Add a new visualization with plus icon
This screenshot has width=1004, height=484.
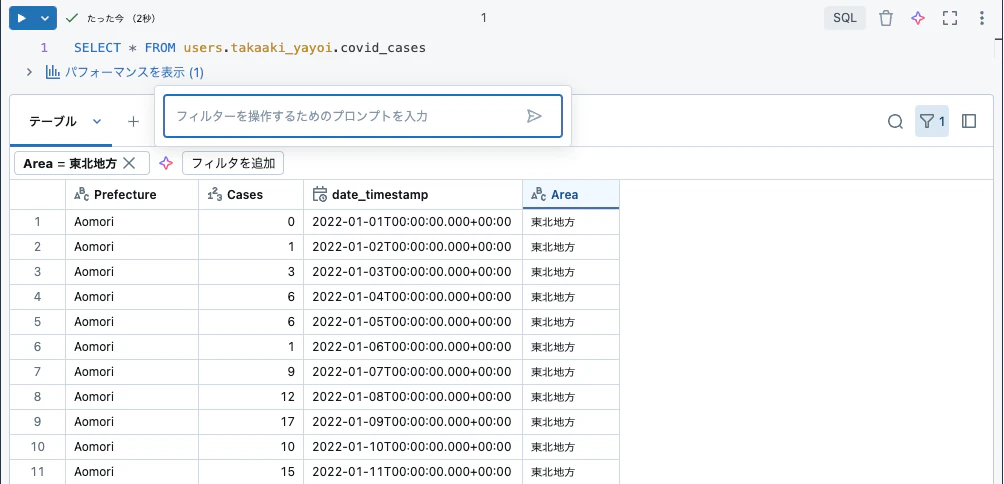pos(133,121)
